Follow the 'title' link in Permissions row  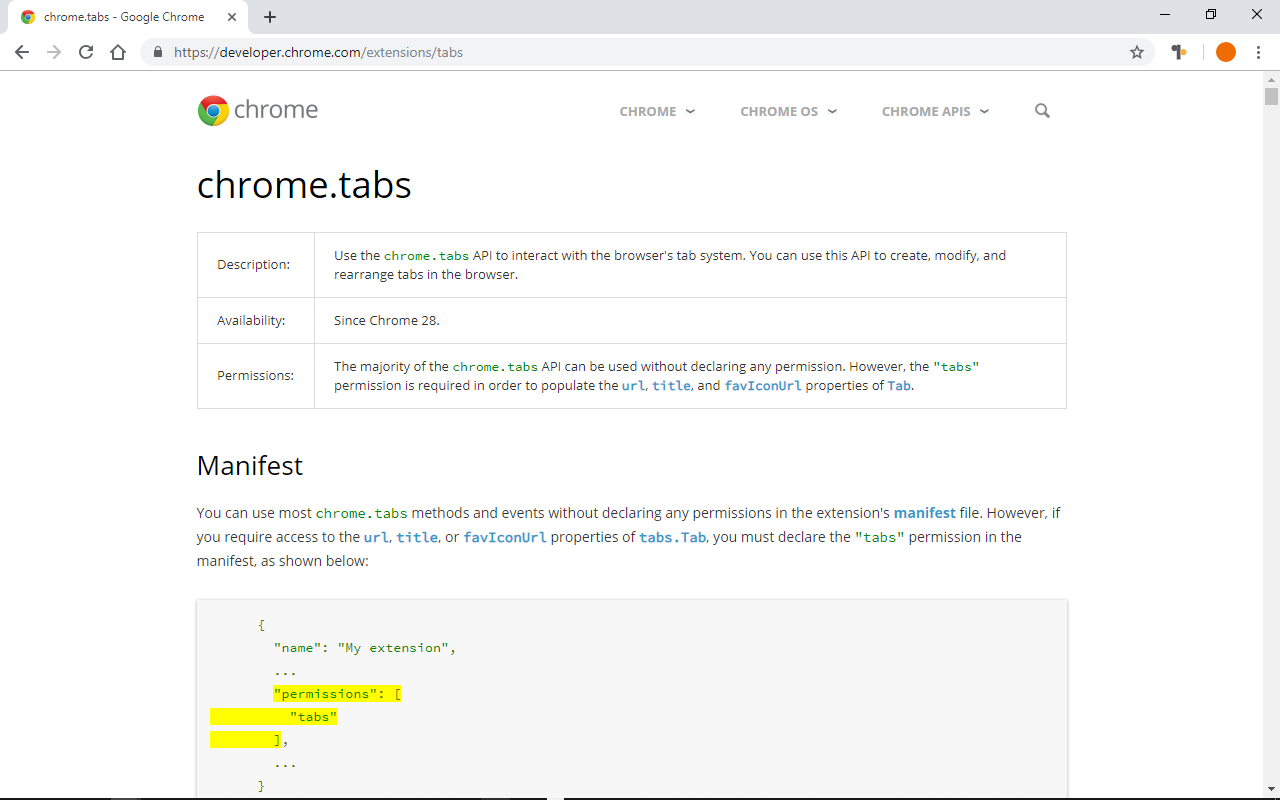pyautogui.click(x=671, y=386)
